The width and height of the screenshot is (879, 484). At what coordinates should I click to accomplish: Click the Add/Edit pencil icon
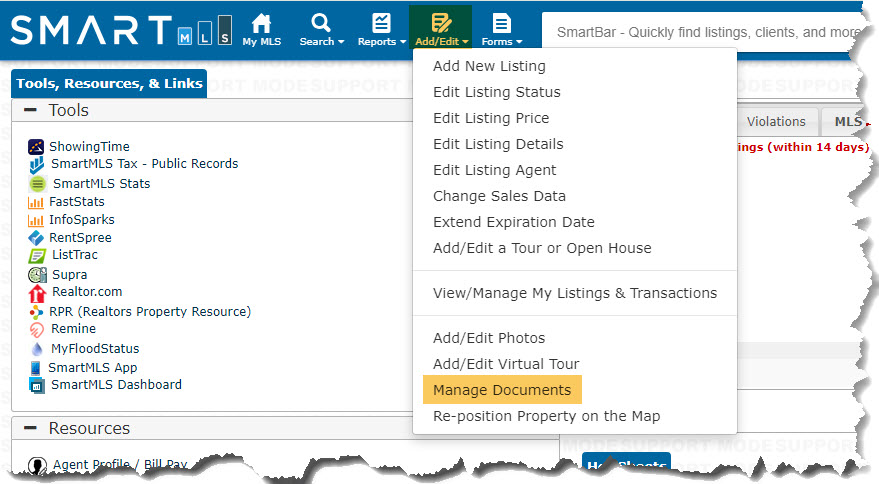pyautogui.click(x=441, y=23)
